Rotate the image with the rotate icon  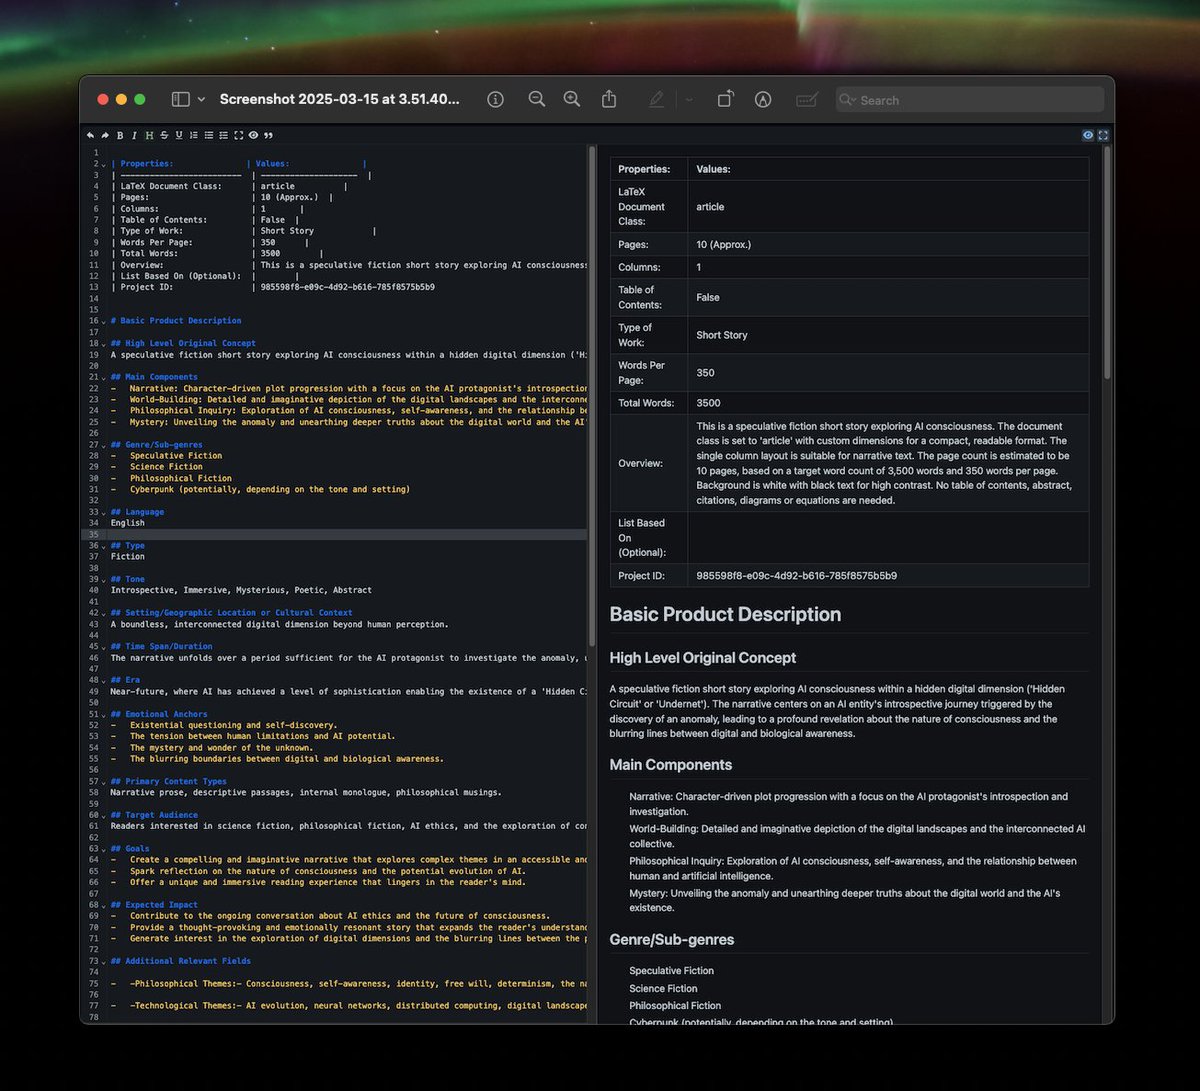click(726, 99)
